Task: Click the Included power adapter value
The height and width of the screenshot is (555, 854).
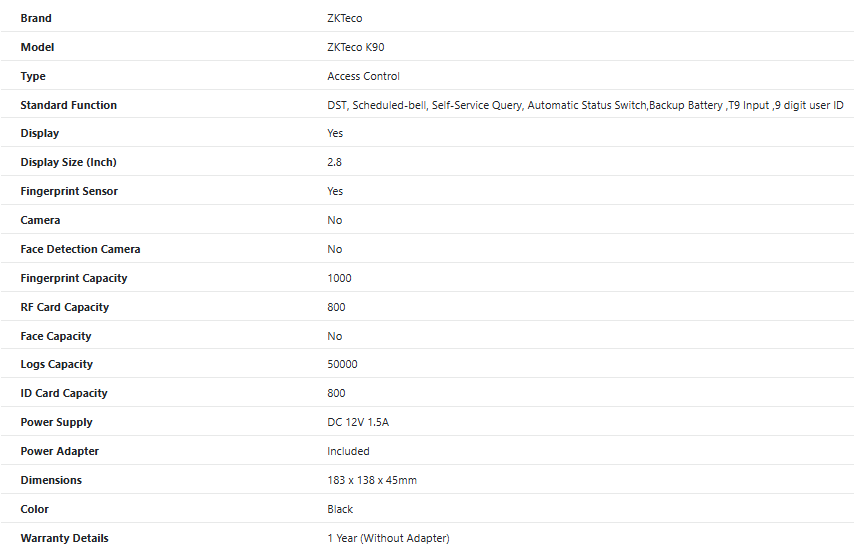Action: point(348,451)
